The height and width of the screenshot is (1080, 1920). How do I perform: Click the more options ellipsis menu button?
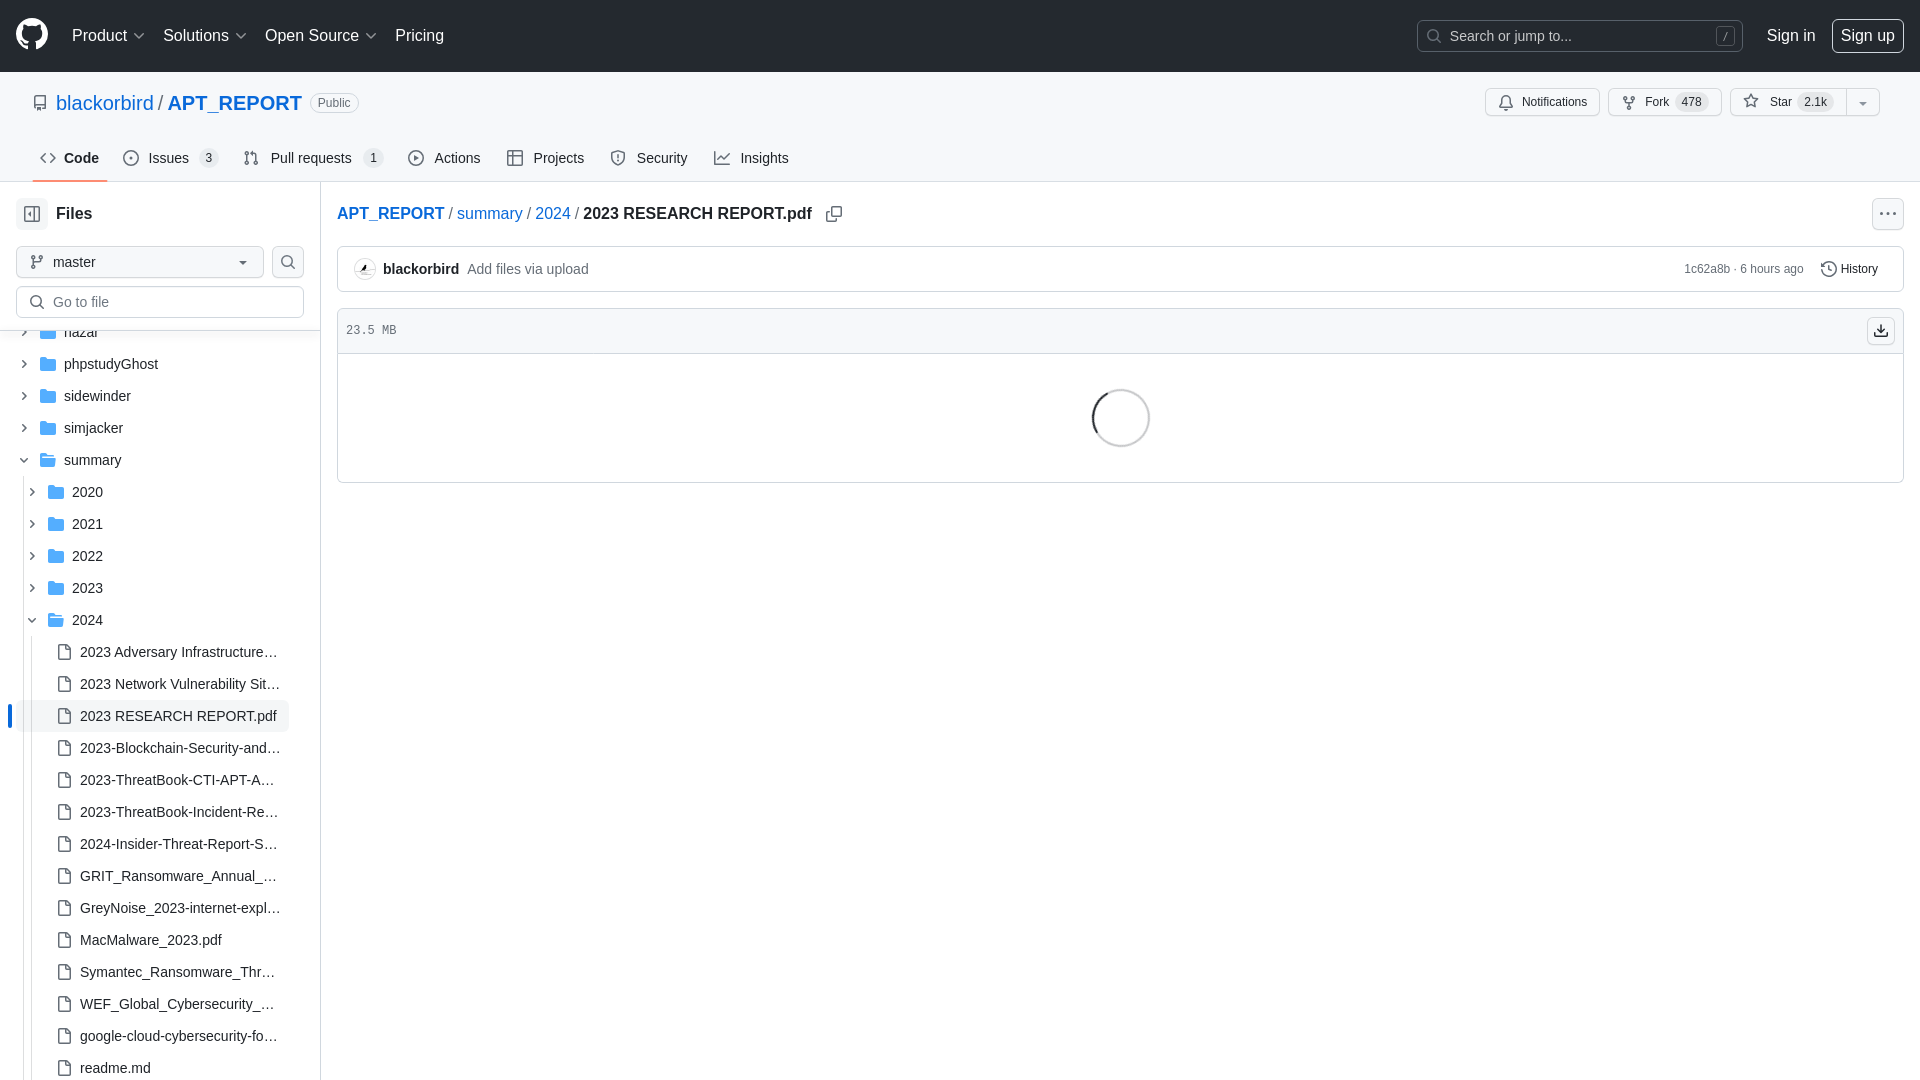pyautogui.click(x=1888, y=214)
